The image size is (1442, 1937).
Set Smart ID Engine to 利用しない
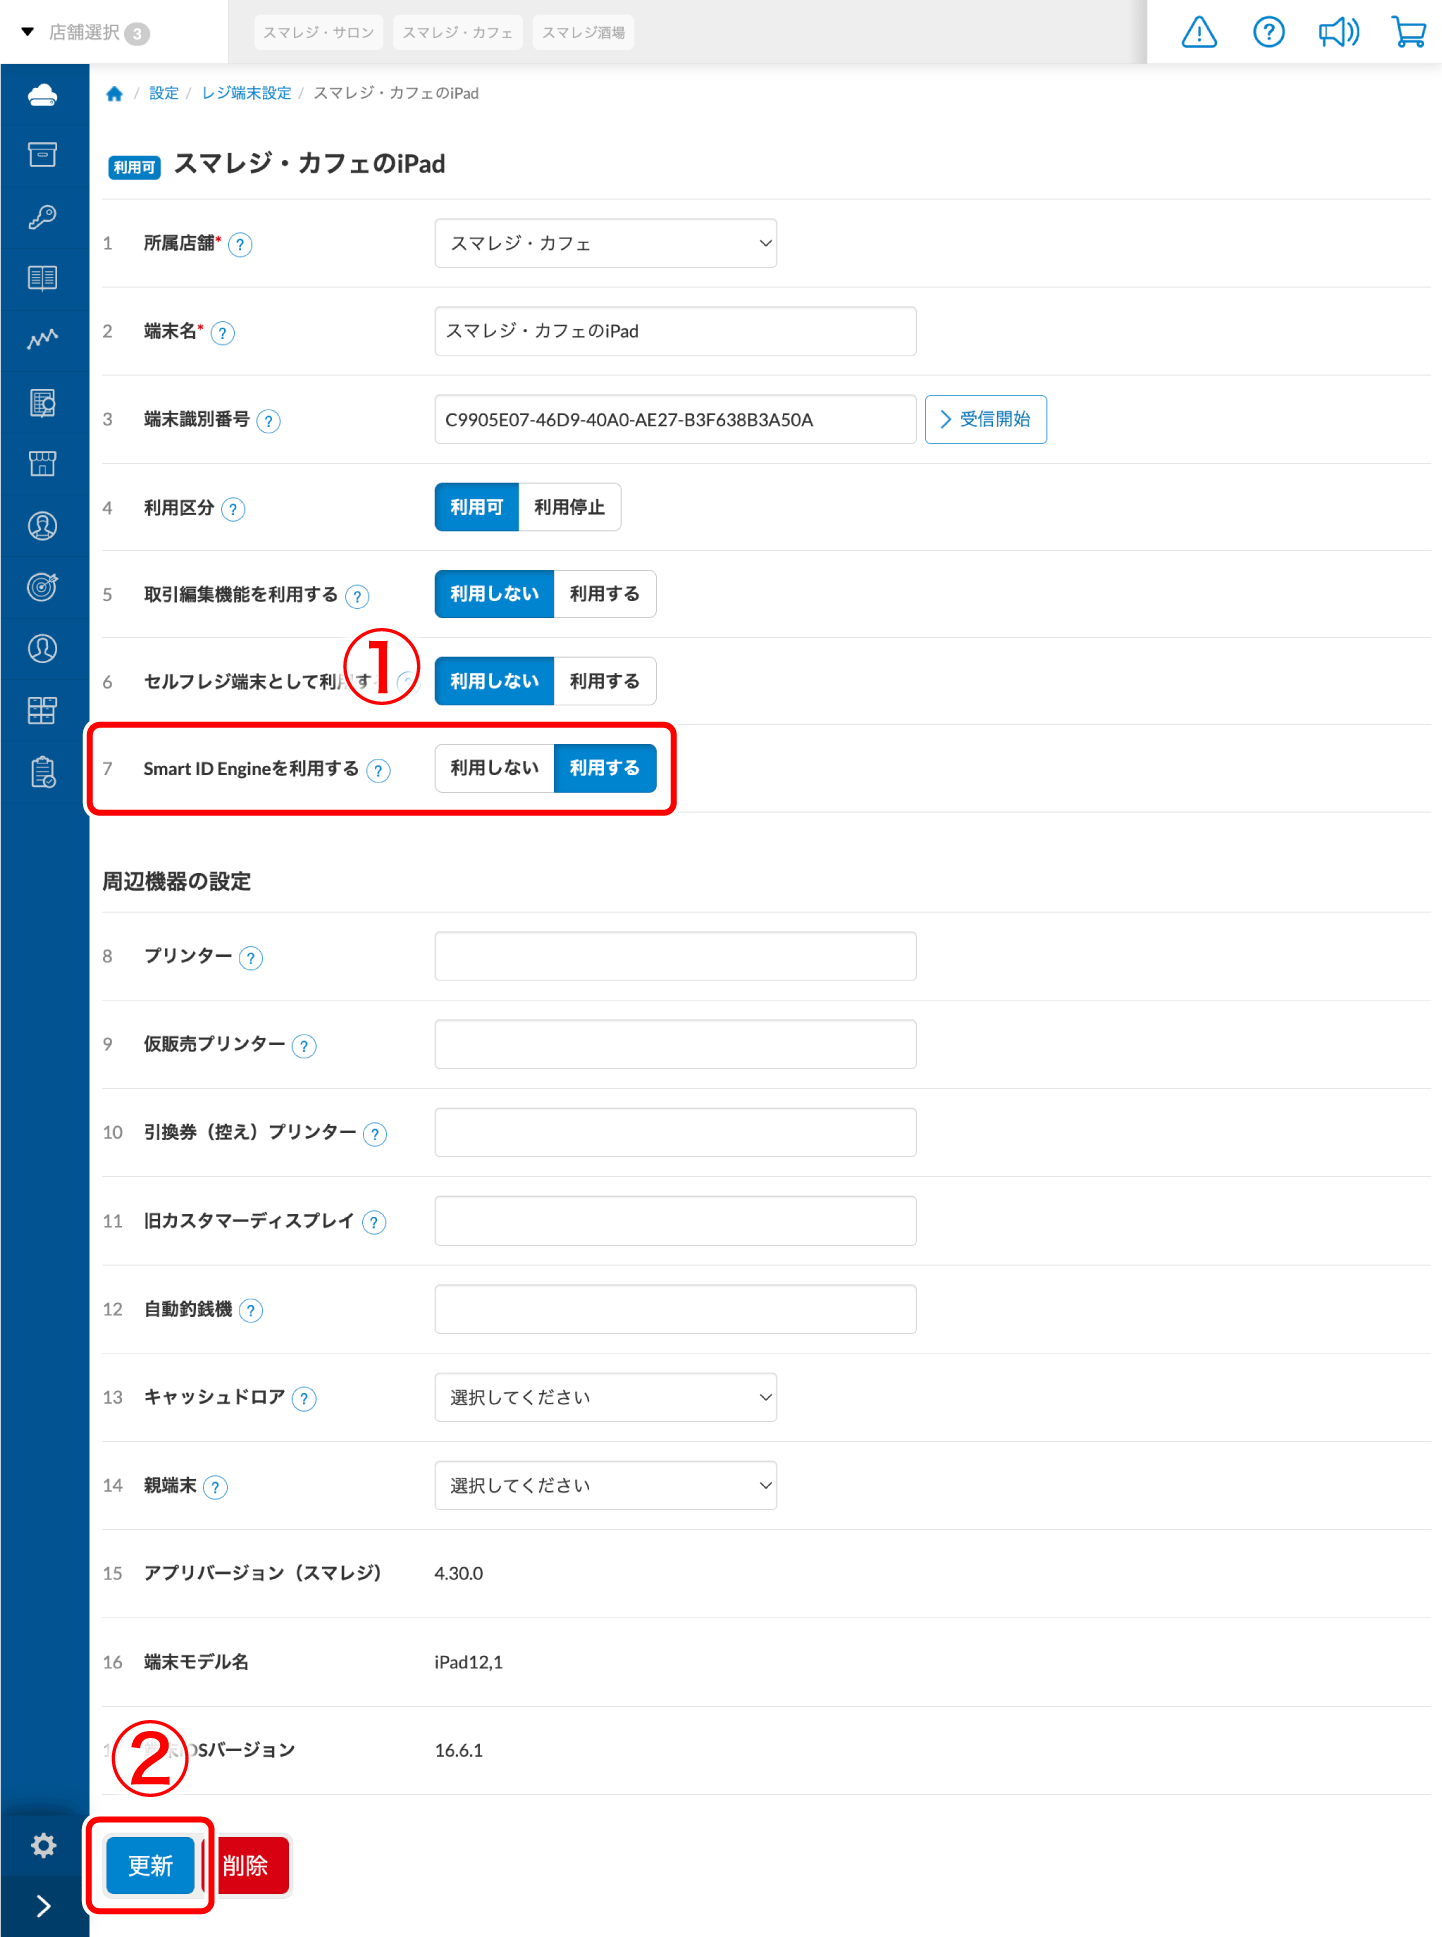494,768
